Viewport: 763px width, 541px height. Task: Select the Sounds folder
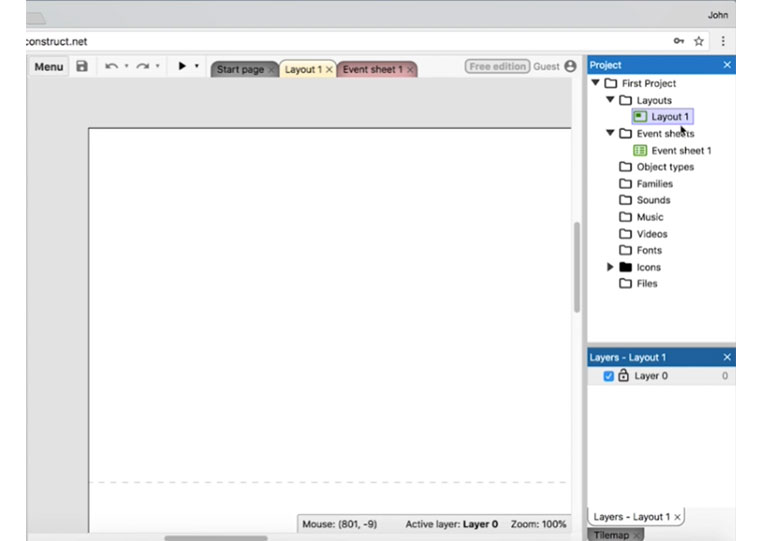[x=653, y=200]
